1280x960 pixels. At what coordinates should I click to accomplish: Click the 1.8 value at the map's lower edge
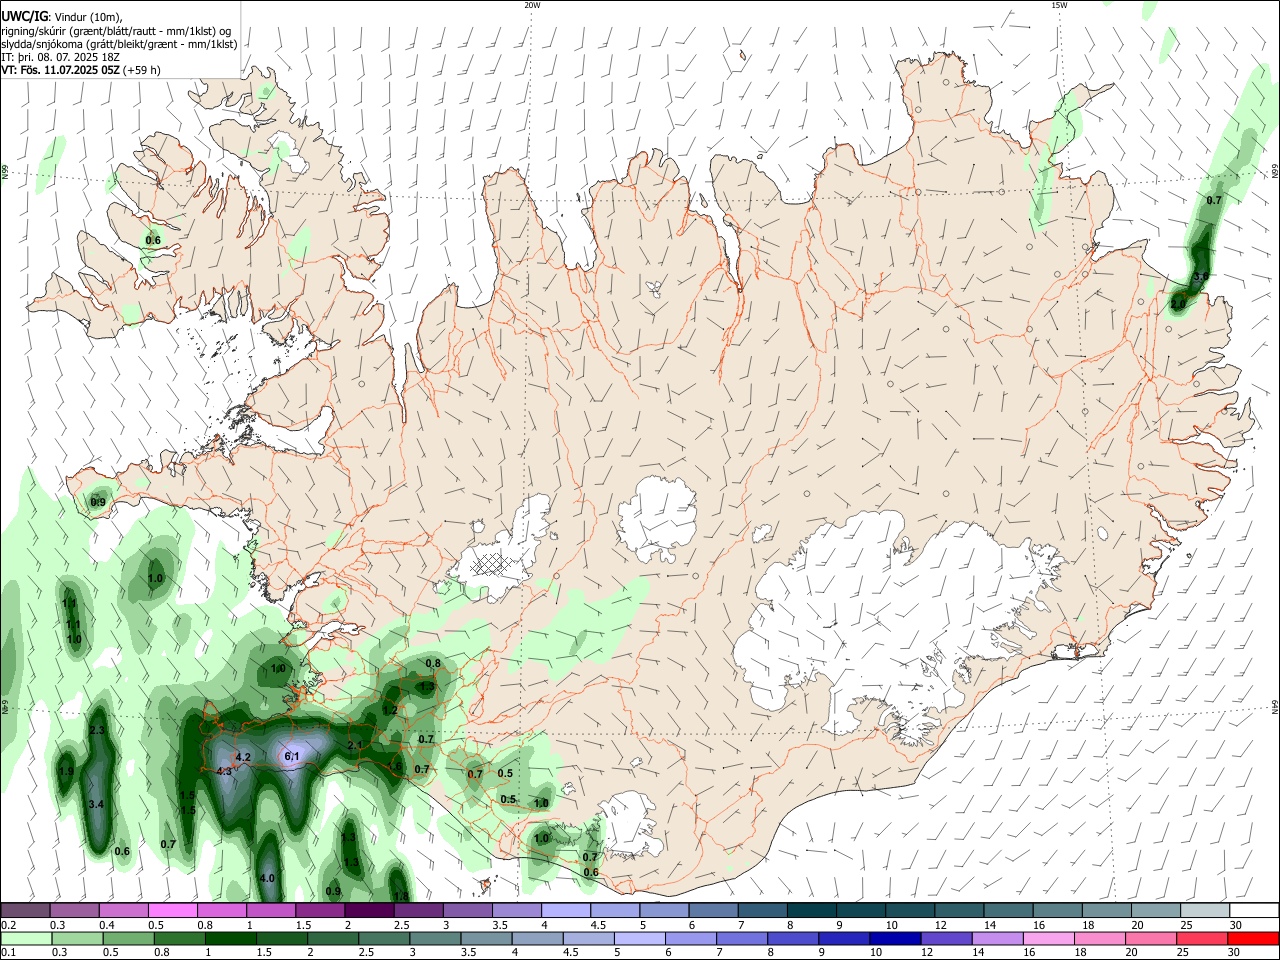[401, 896]
